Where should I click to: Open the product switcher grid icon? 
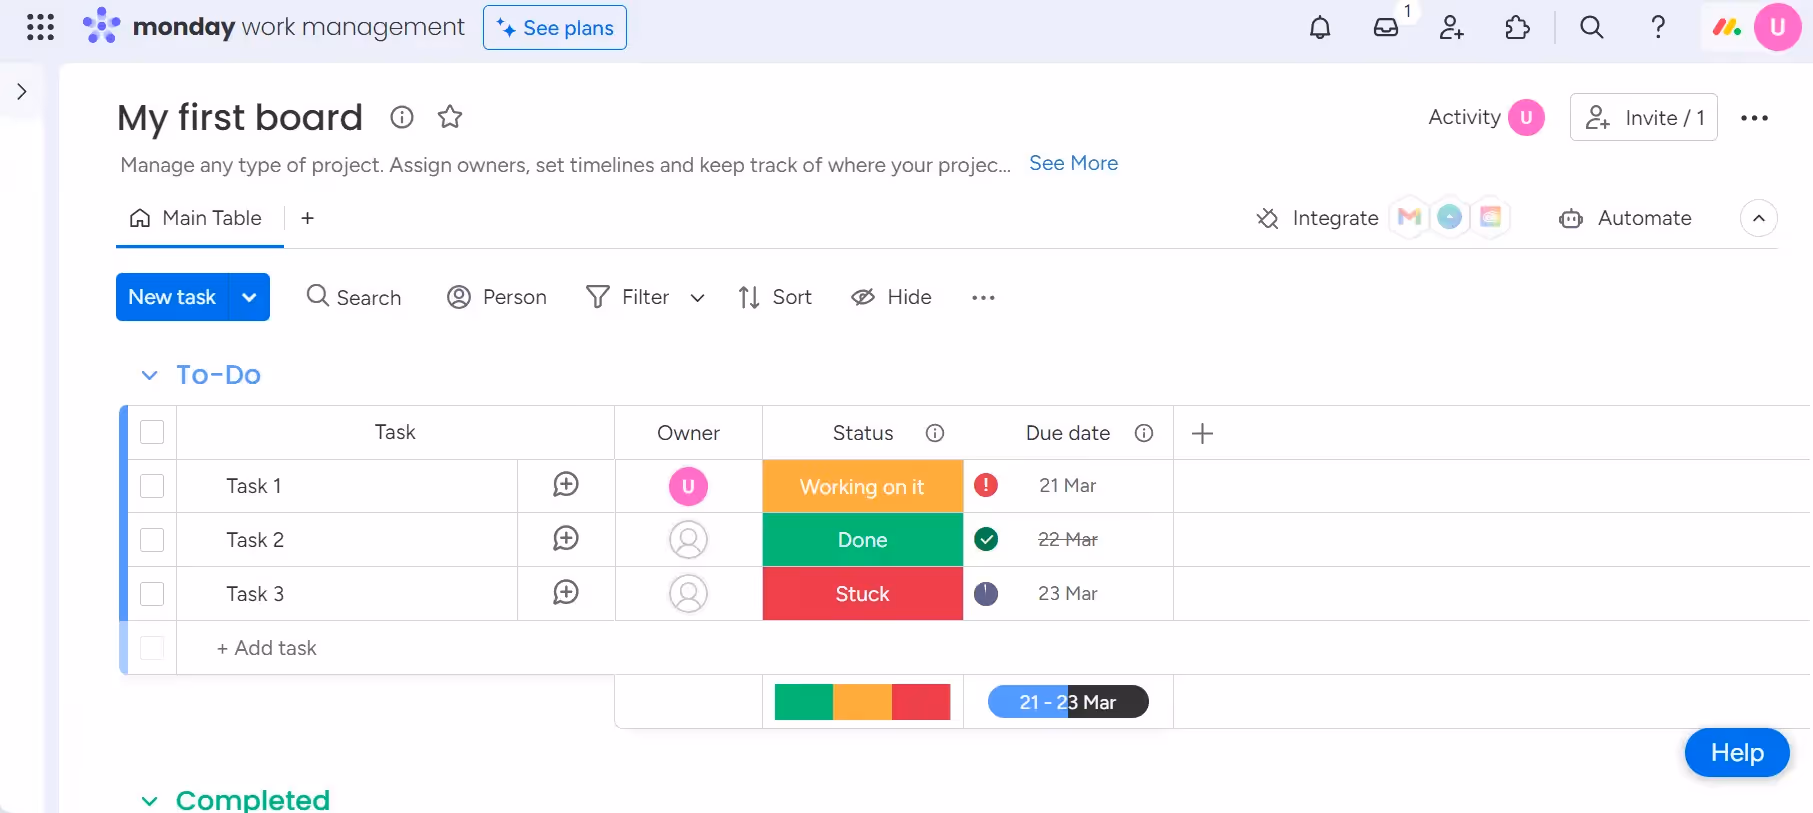40,27
